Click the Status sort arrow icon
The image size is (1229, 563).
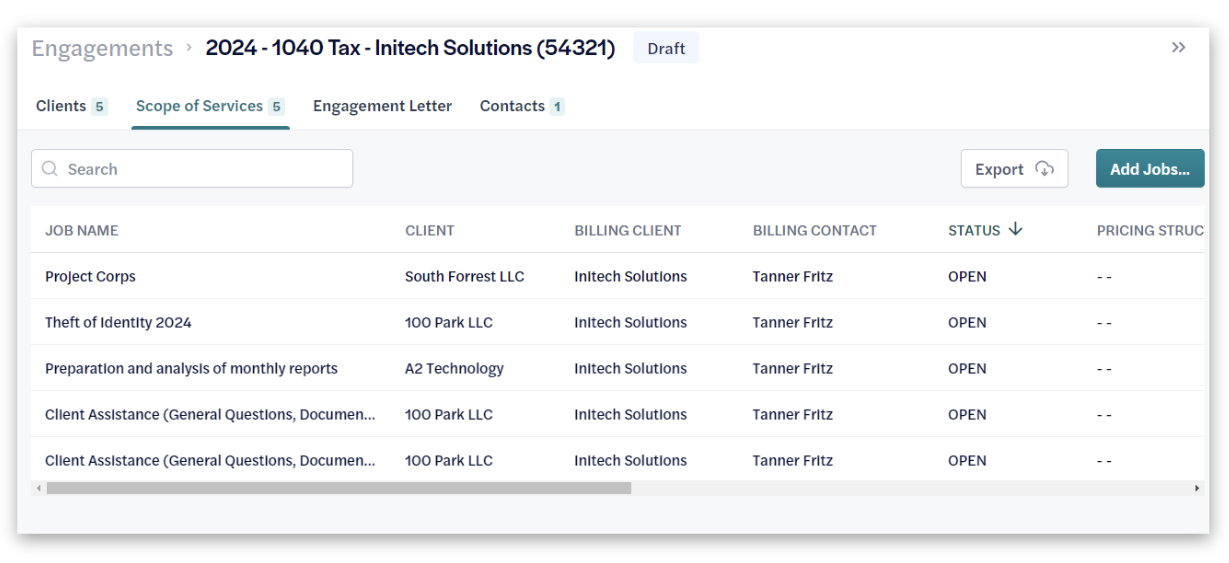1016,229
